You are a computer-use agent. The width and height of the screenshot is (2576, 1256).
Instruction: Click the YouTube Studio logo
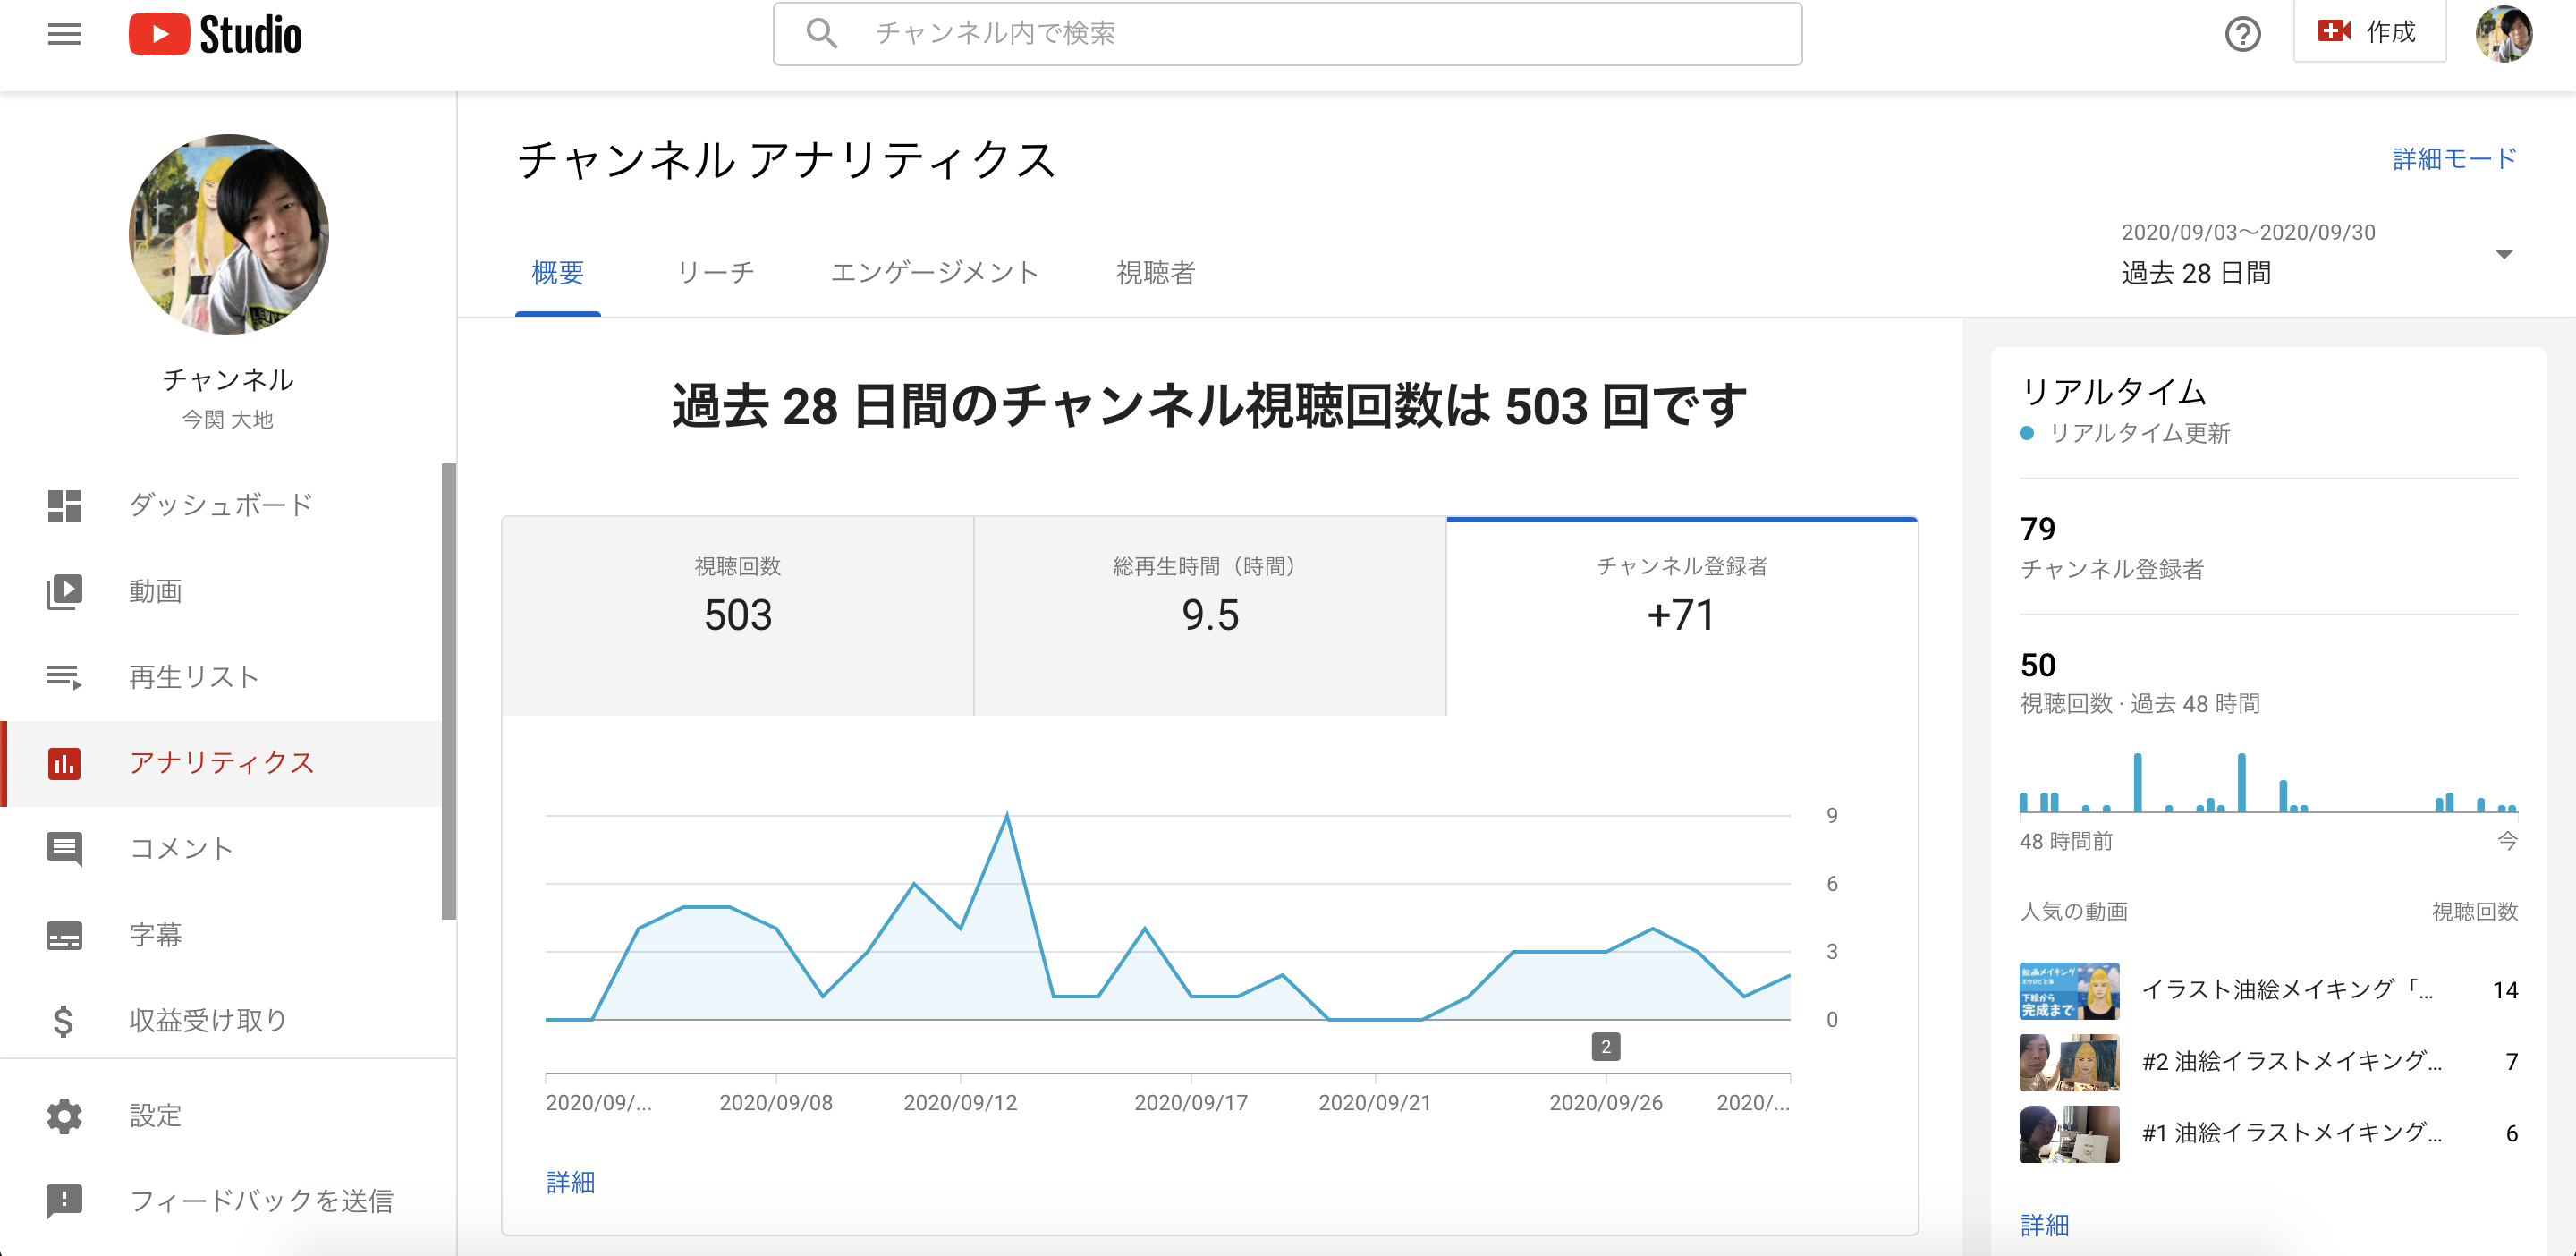[x=215, y=34]
